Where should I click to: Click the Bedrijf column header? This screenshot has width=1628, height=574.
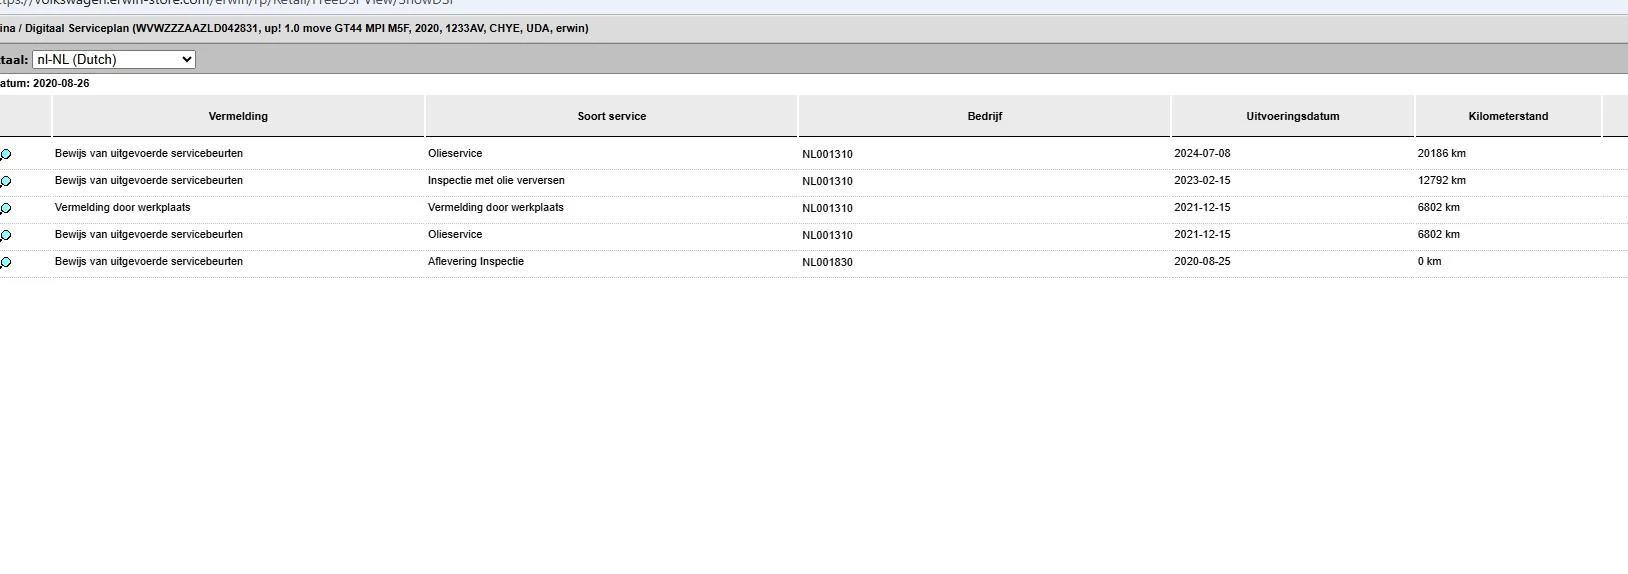[984, 117]
